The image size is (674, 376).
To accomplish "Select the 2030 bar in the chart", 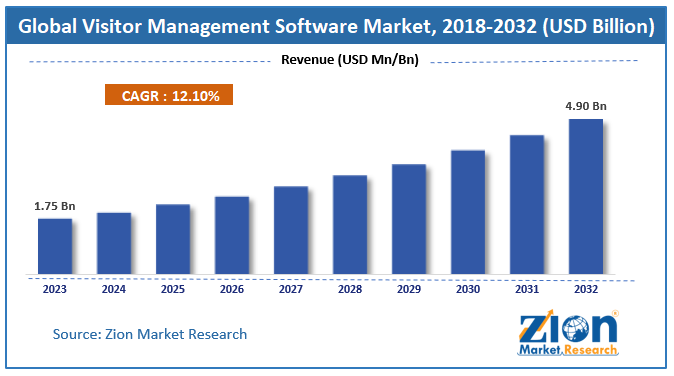I will tap(468, 212).
